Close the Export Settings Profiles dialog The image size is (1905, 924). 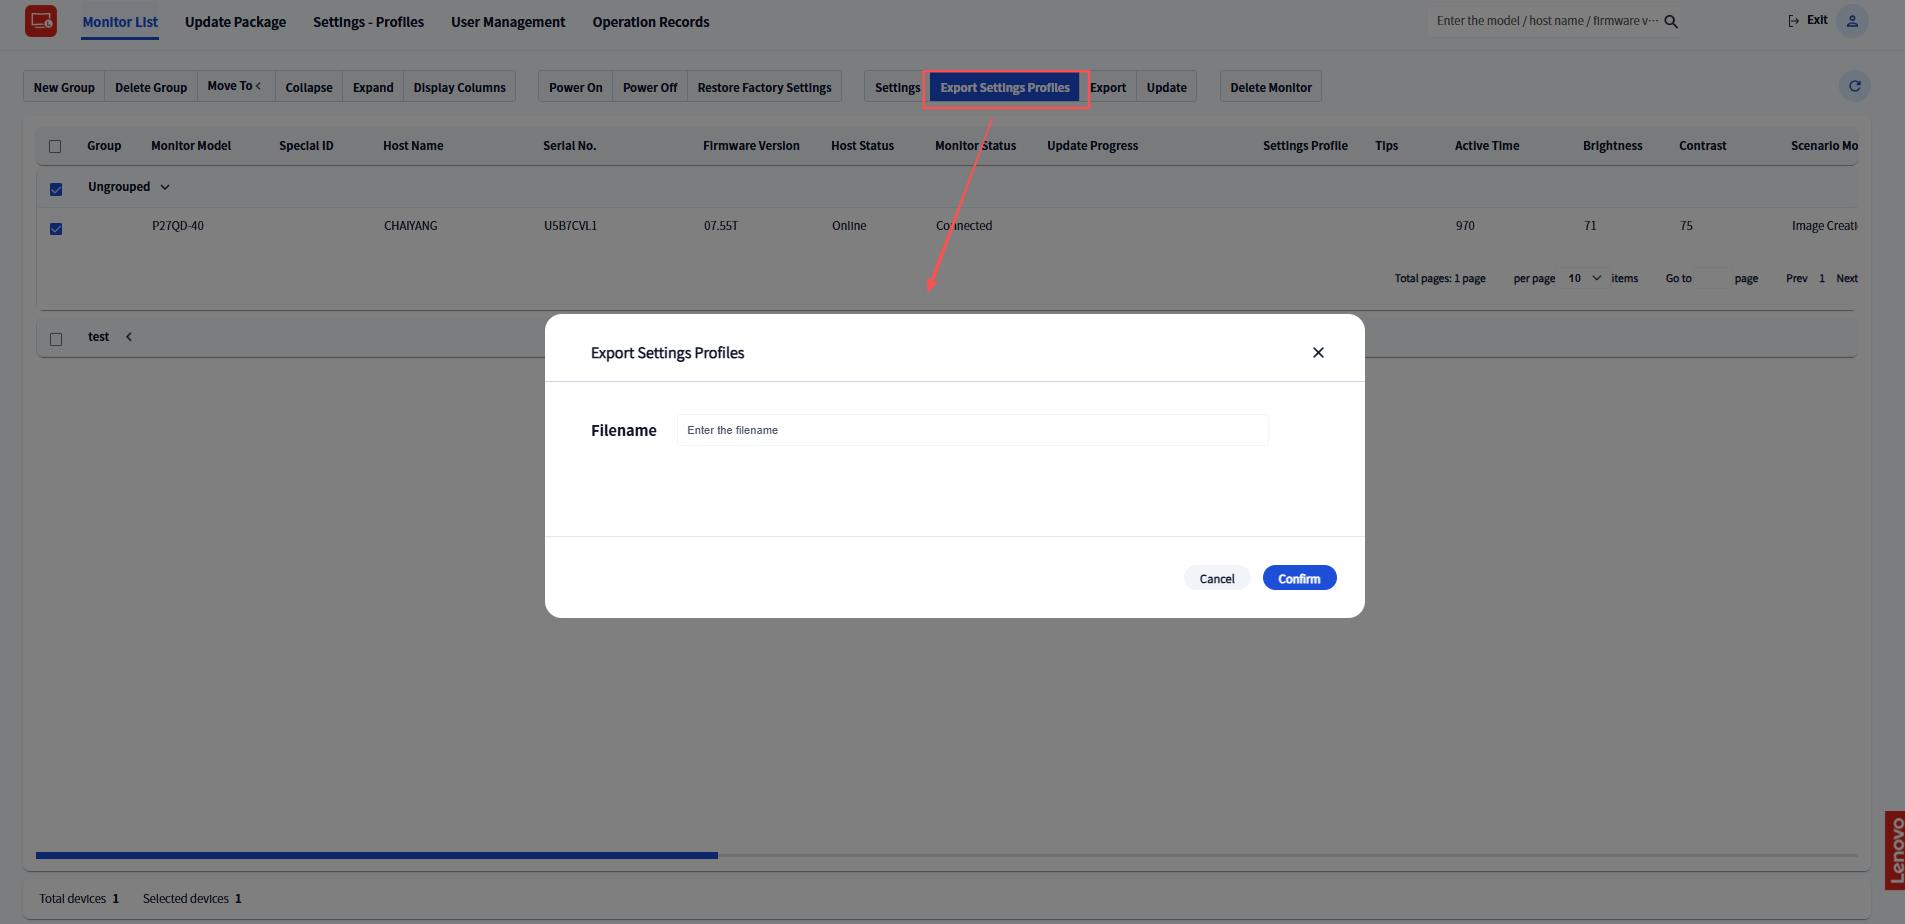tap(1318, 352)
